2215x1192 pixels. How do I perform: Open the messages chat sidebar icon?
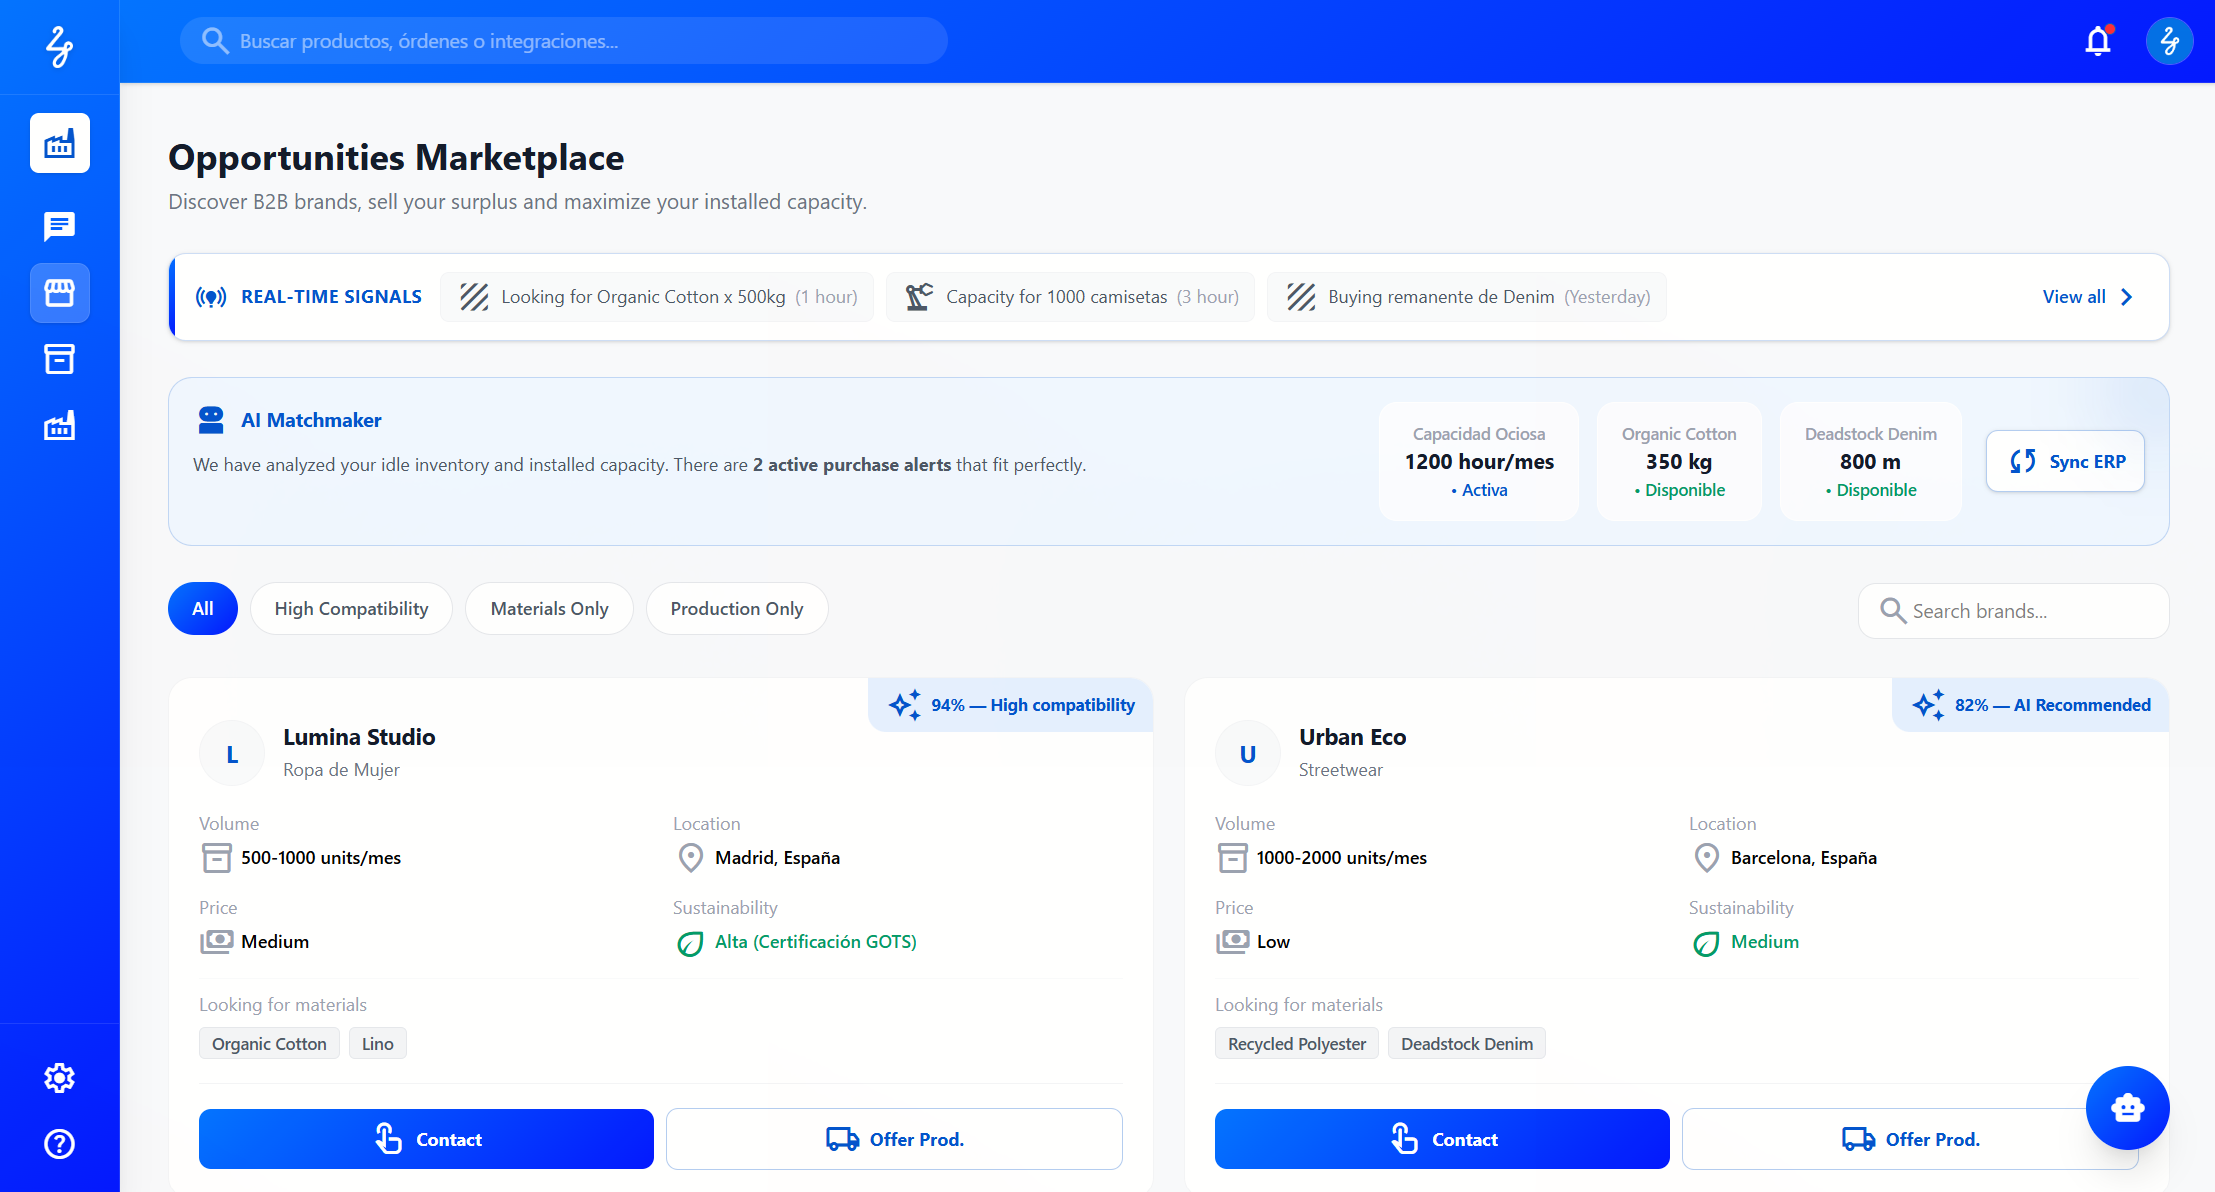tap(60, 226)
